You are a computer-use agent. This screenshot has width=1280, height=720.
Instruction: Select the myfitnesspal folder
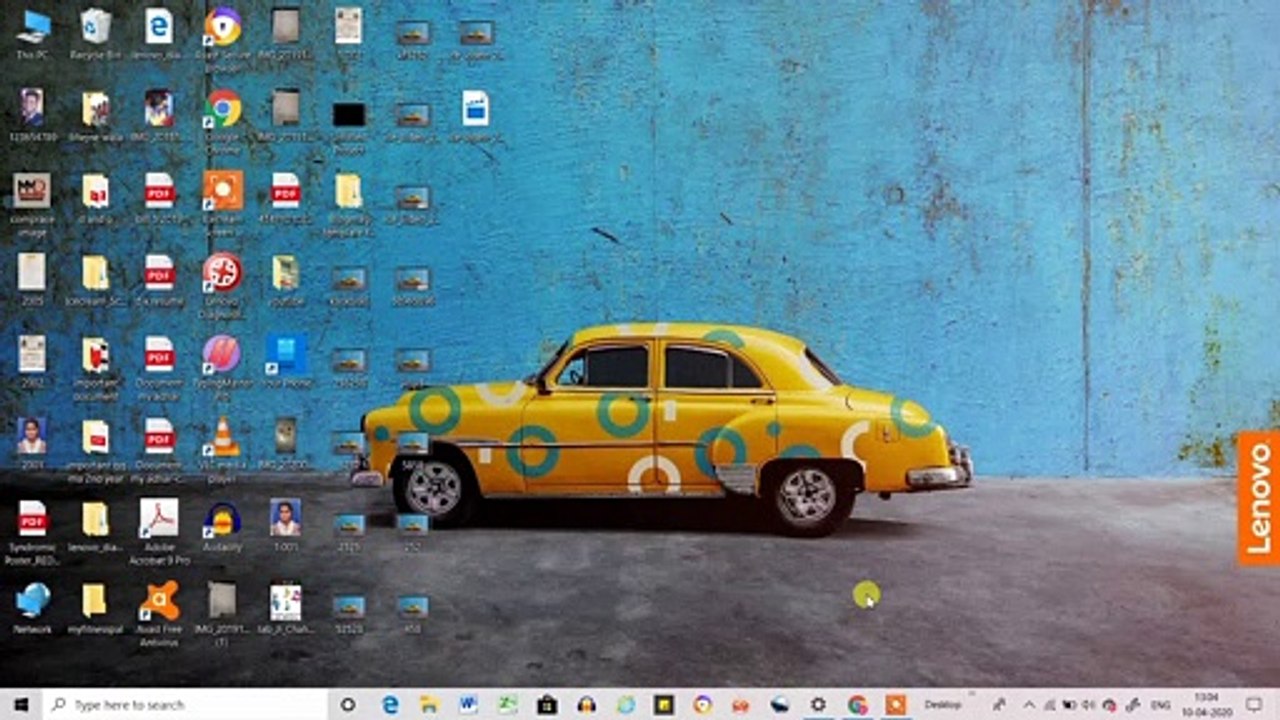[95, 608]
